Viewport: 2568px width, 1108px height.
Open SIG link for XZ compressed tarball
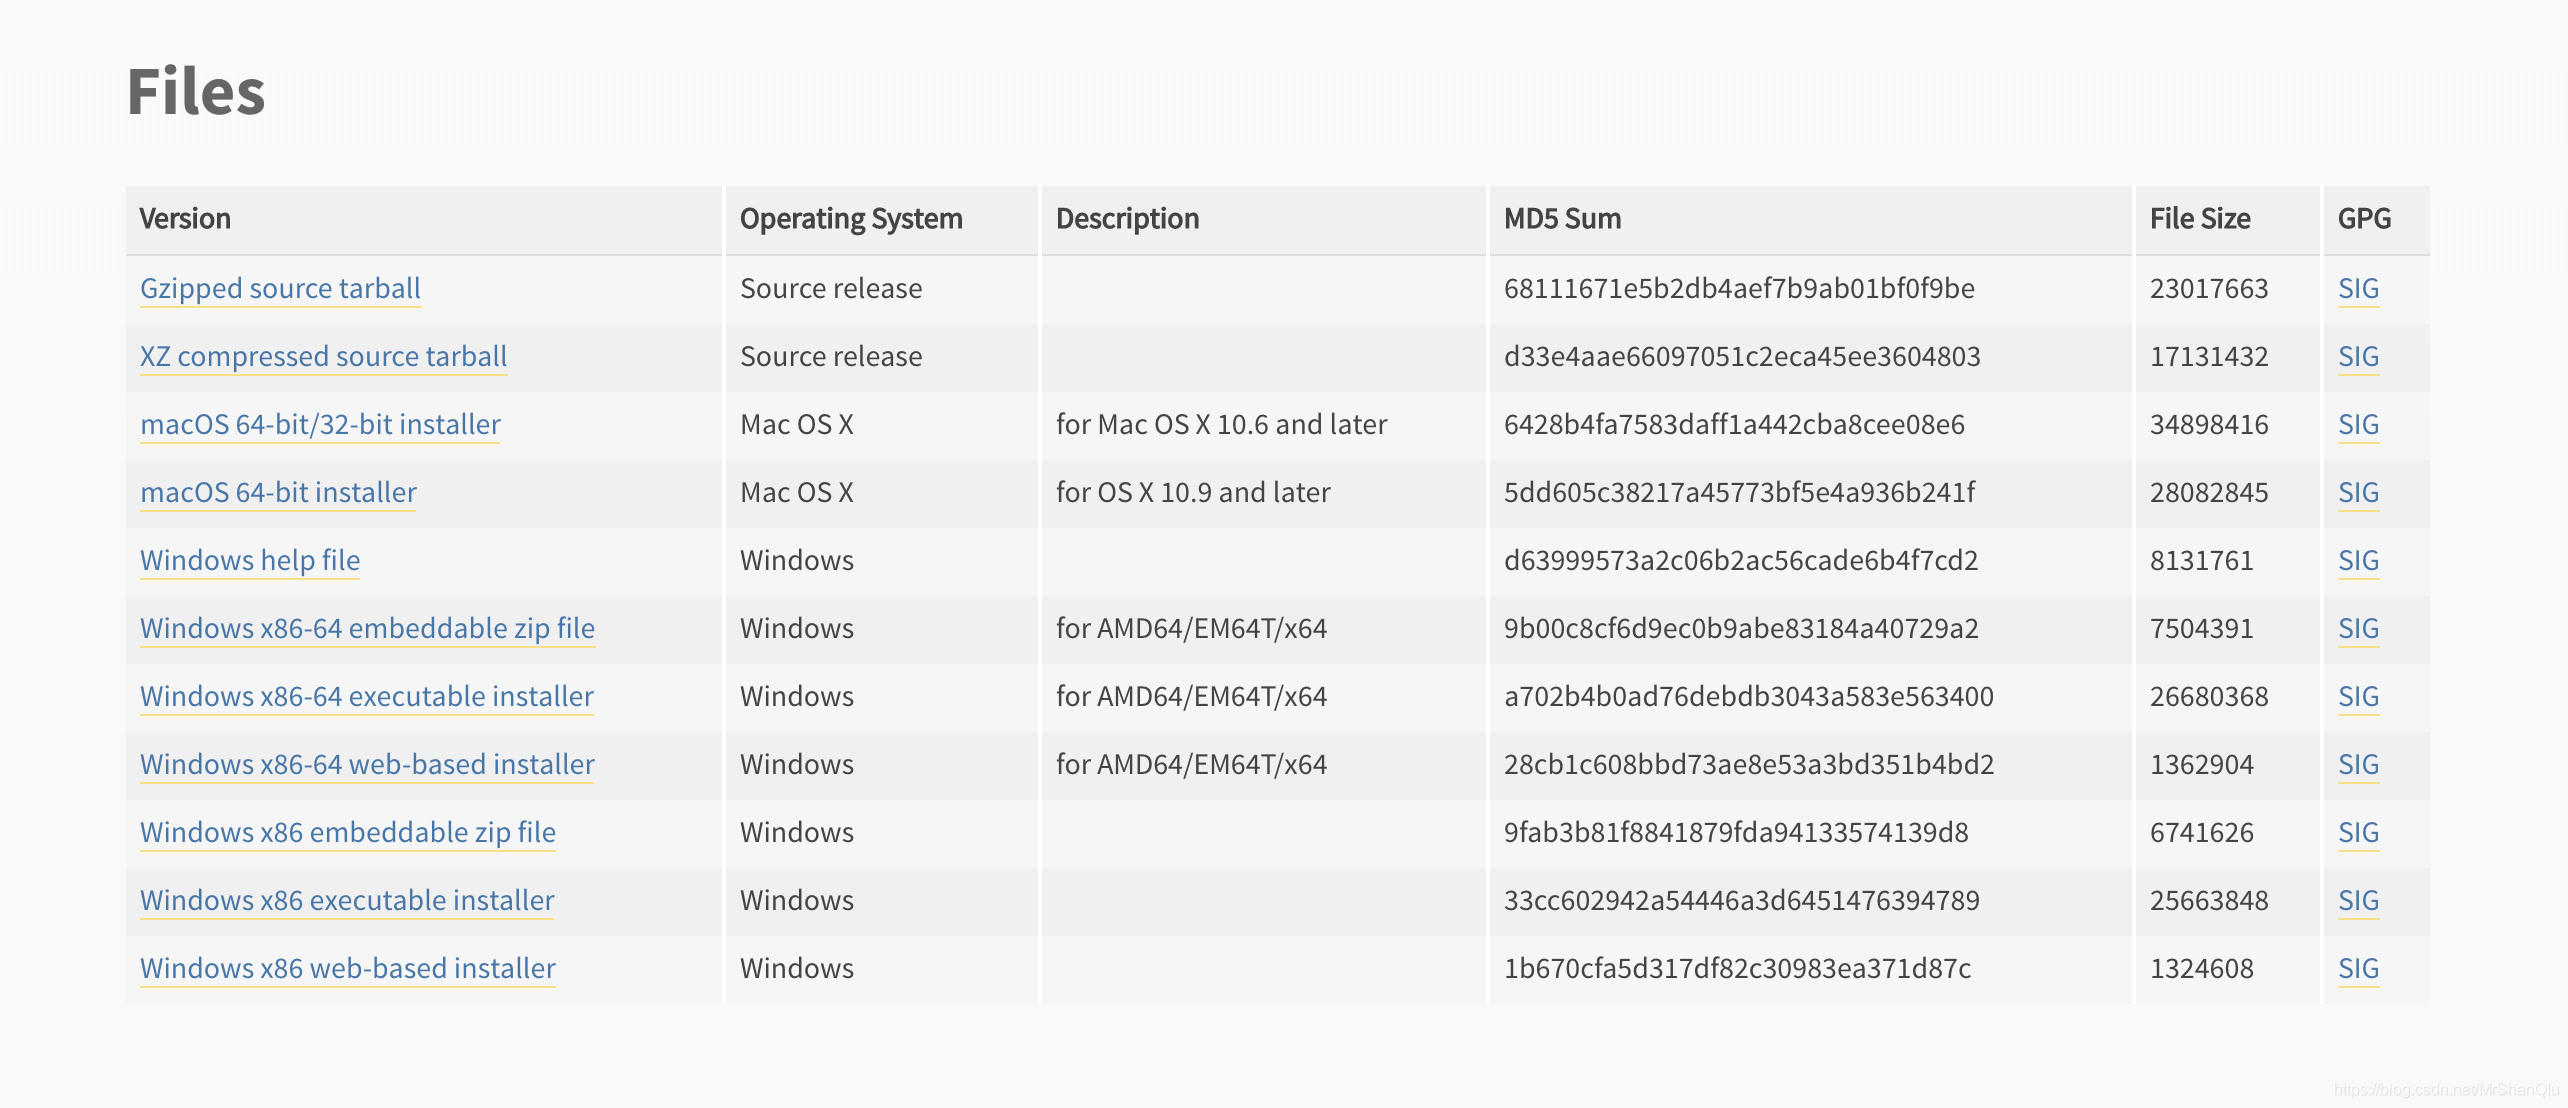pos(2358,357)
